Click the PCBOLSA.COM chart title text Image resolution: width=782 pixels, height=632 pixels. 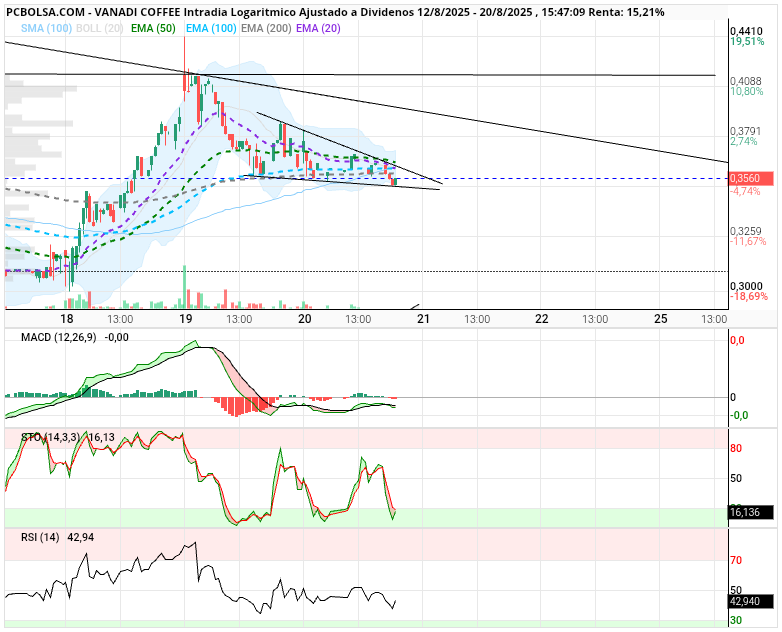45,12
